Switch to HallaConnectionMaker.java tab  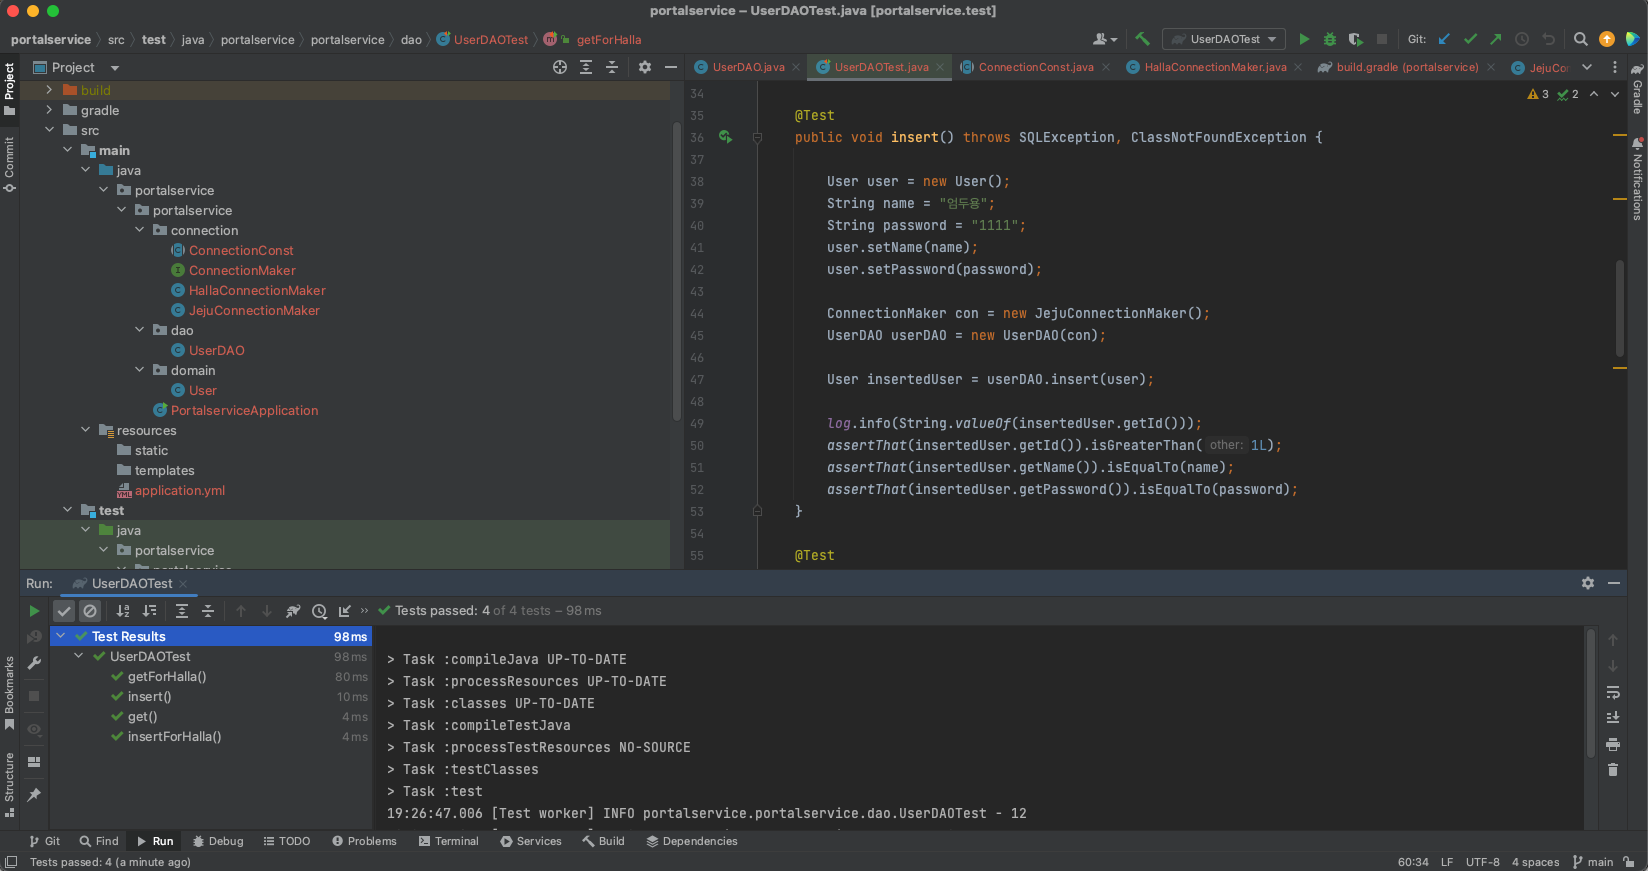1215,67
